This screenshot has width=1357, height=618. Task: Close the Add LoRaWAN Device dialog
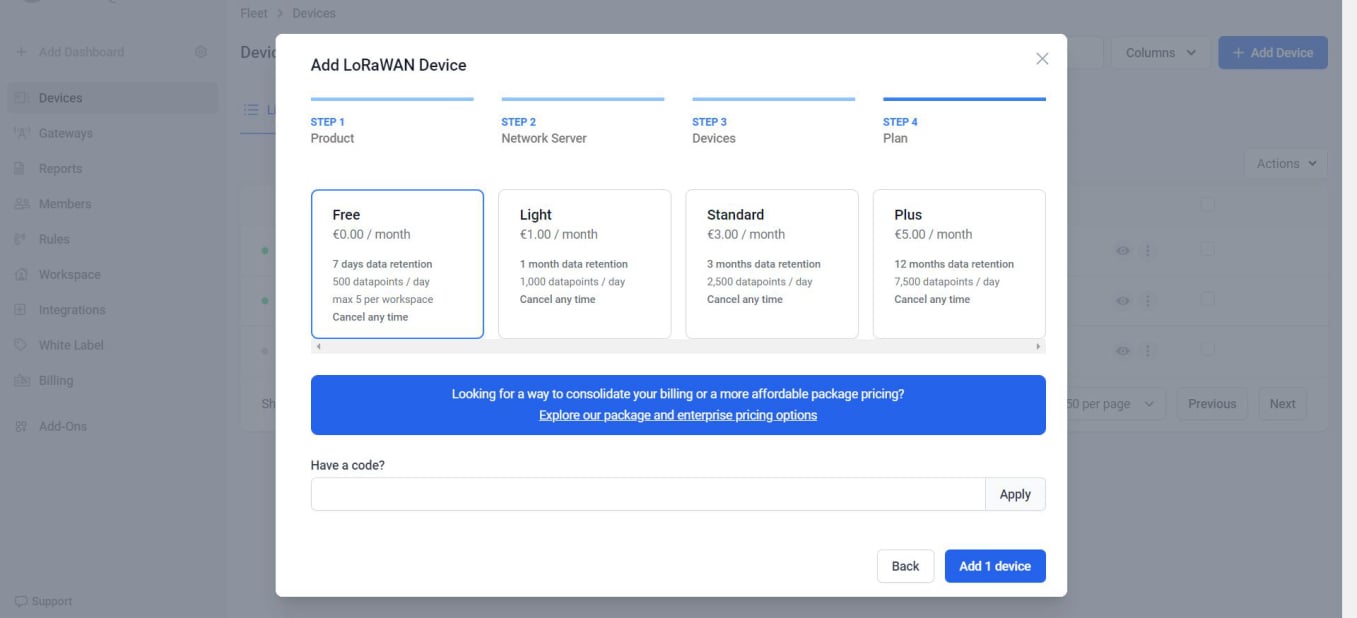click(1042, 59)
